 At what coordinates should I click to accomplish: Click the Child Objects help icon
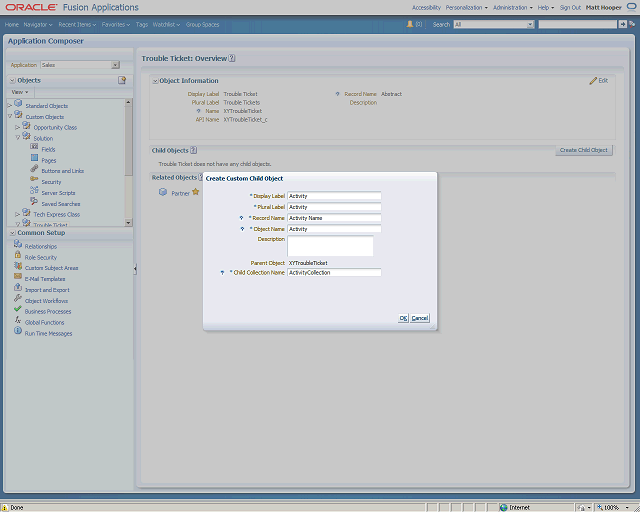[x=193, y=150]
